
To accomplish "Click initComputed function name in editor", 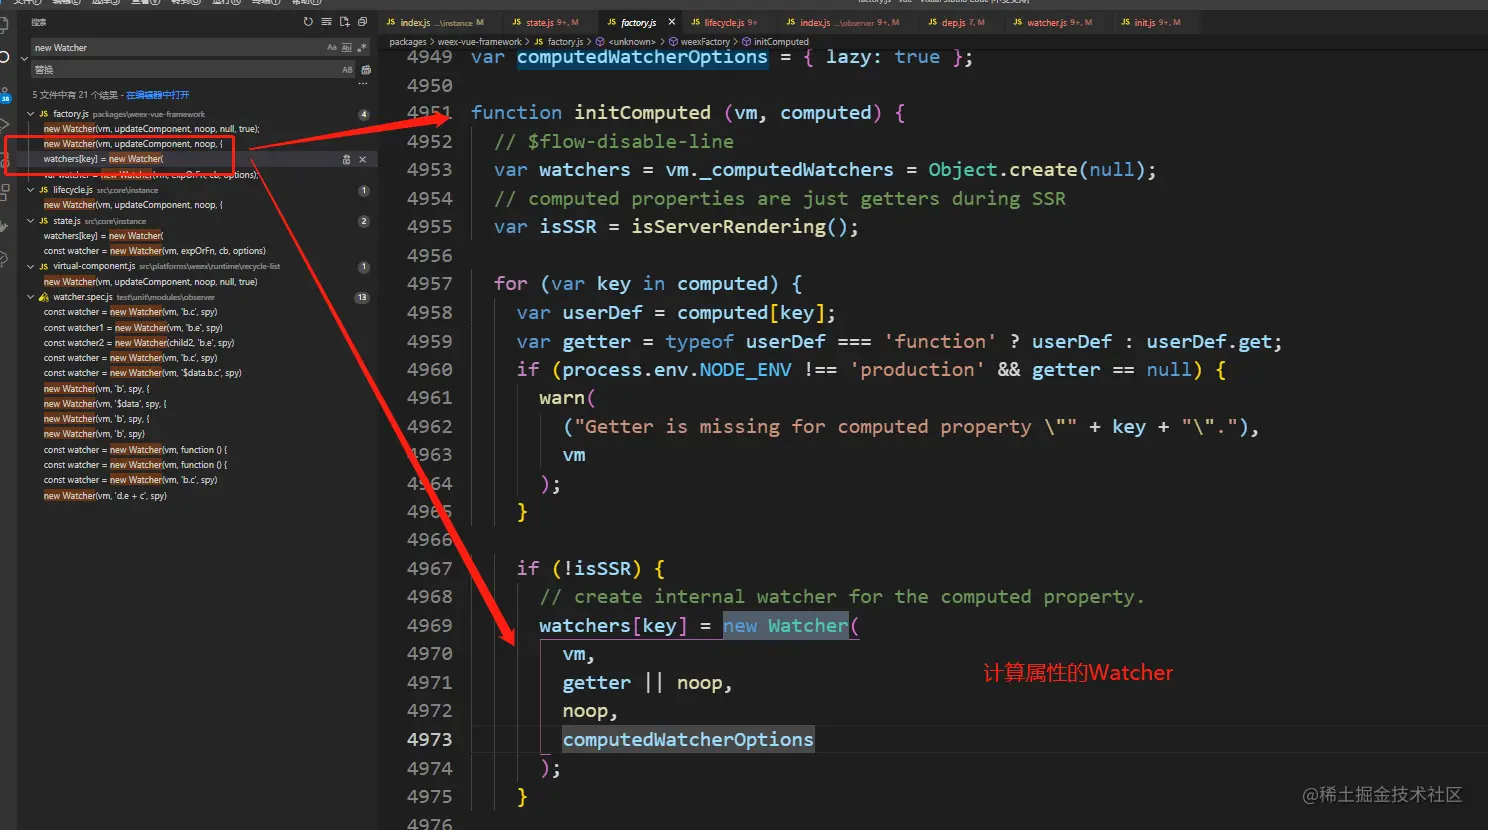I will click(642, 113).
